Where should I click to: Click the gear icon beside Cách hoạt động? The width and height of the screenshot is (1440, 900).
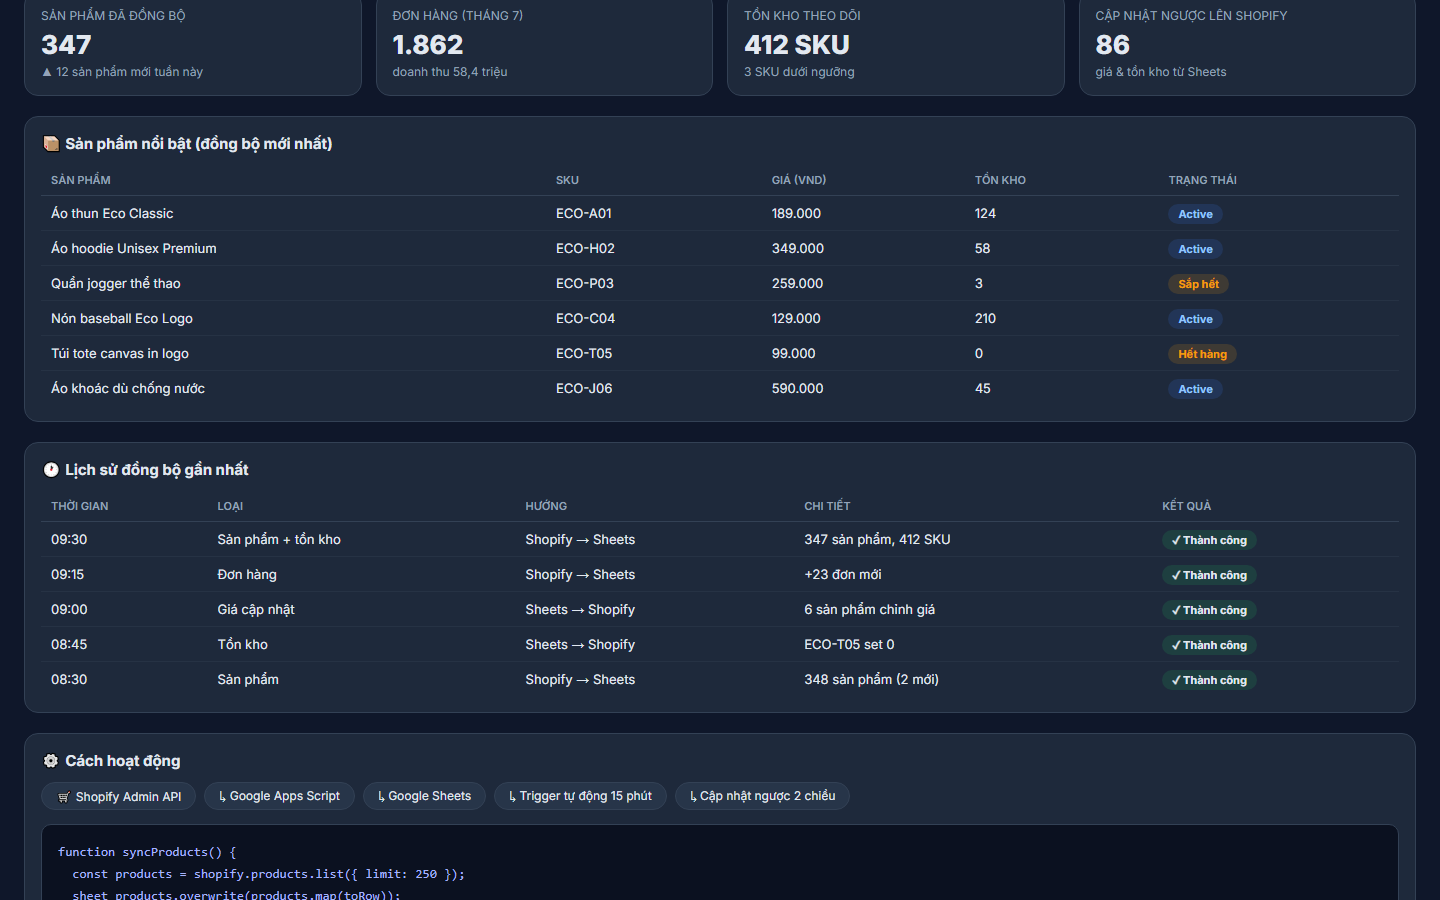pos(51,761)
